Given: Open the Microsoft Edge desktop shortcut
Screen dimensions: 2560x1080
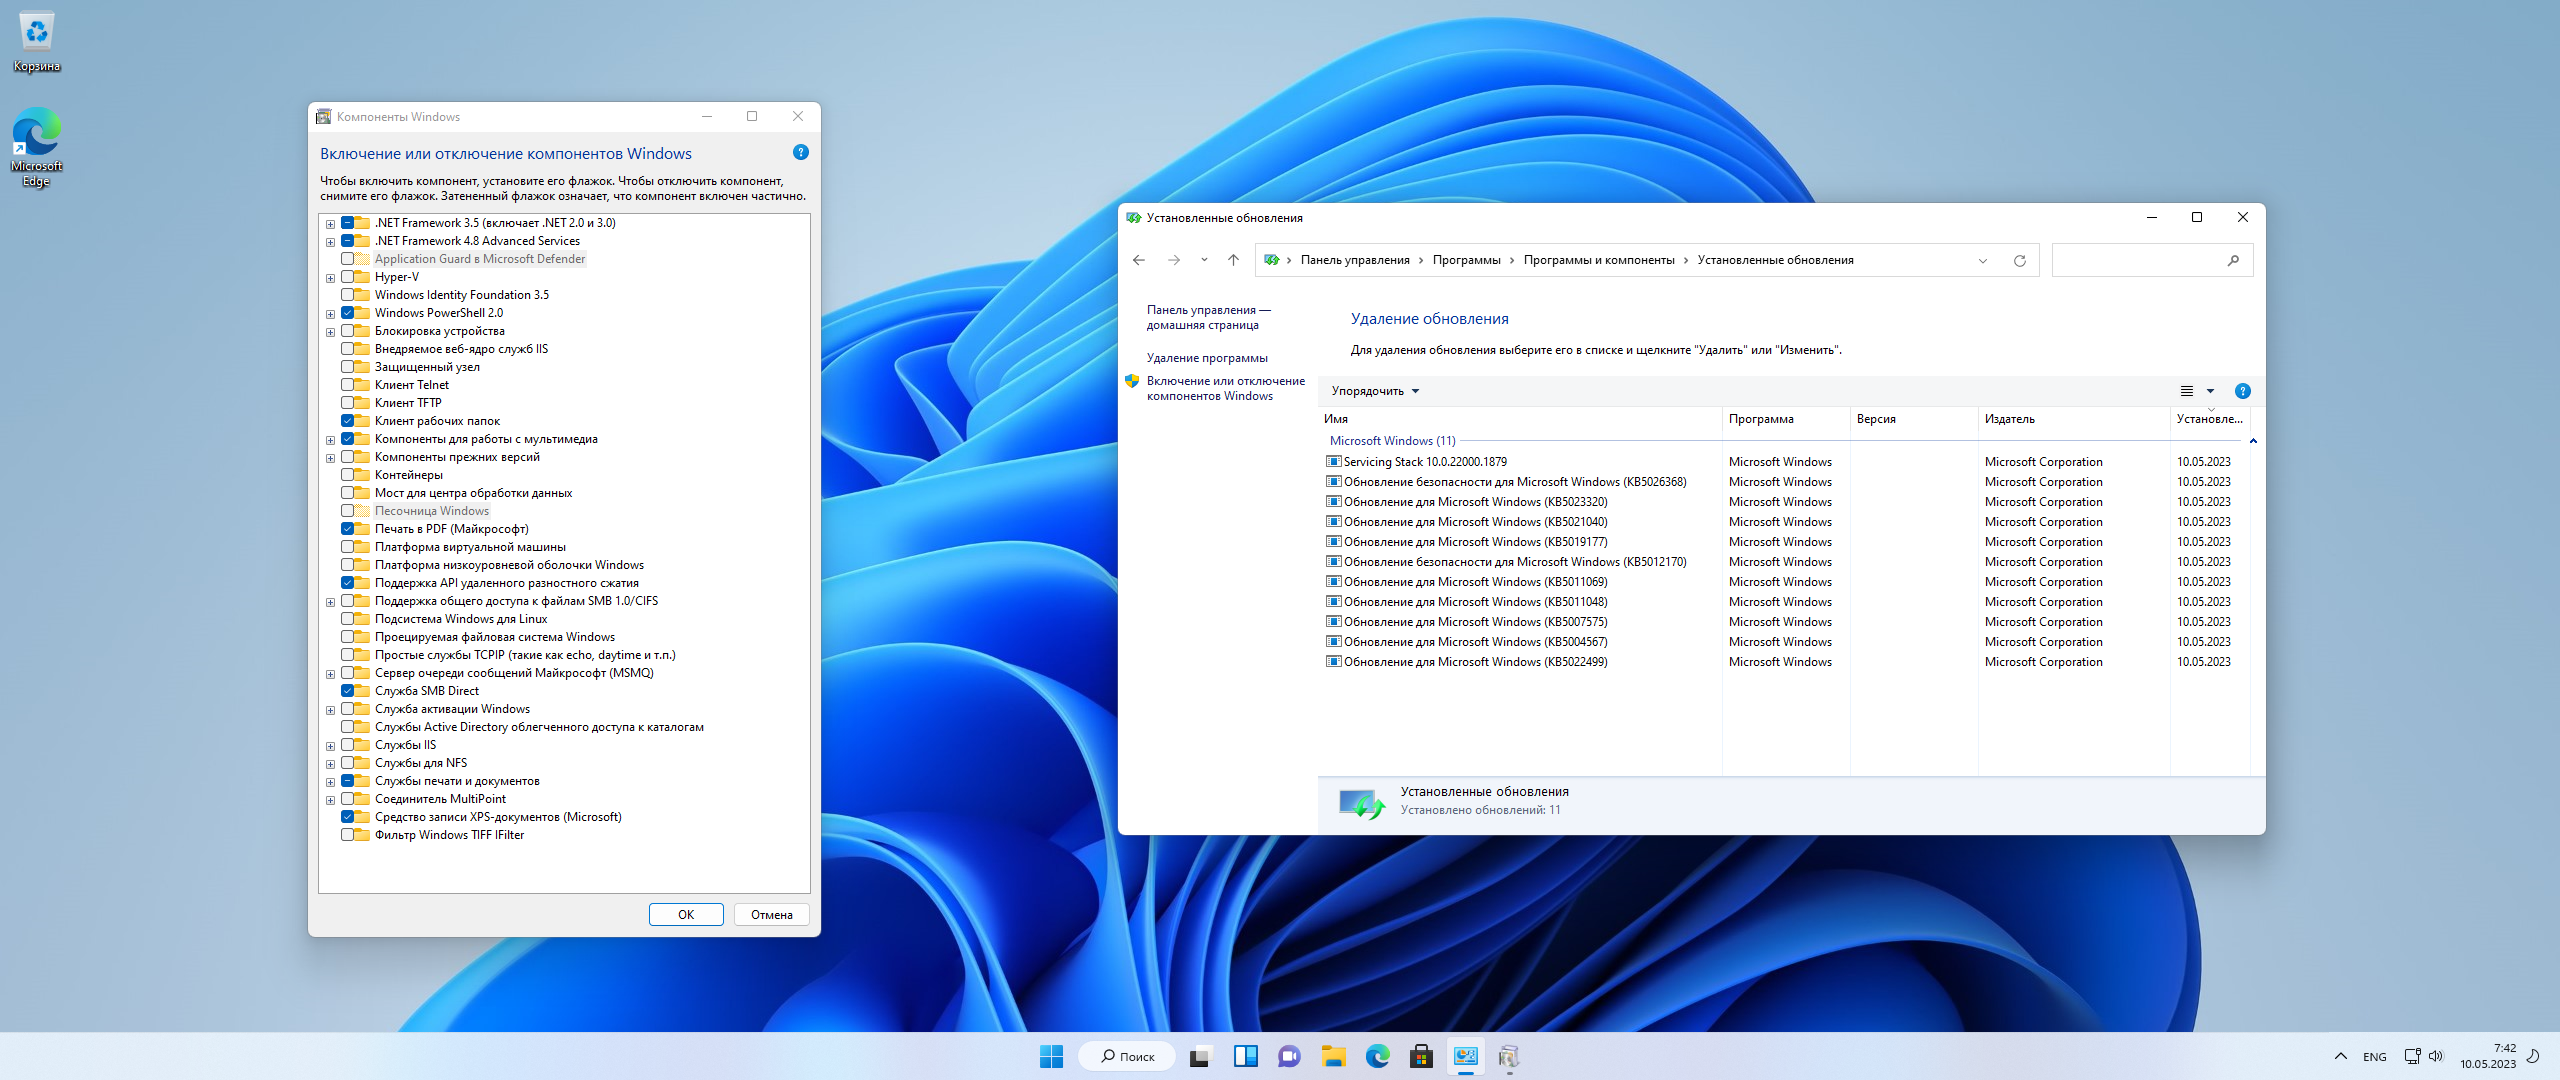Looking at the screenshot, I should tap(37, 147).
